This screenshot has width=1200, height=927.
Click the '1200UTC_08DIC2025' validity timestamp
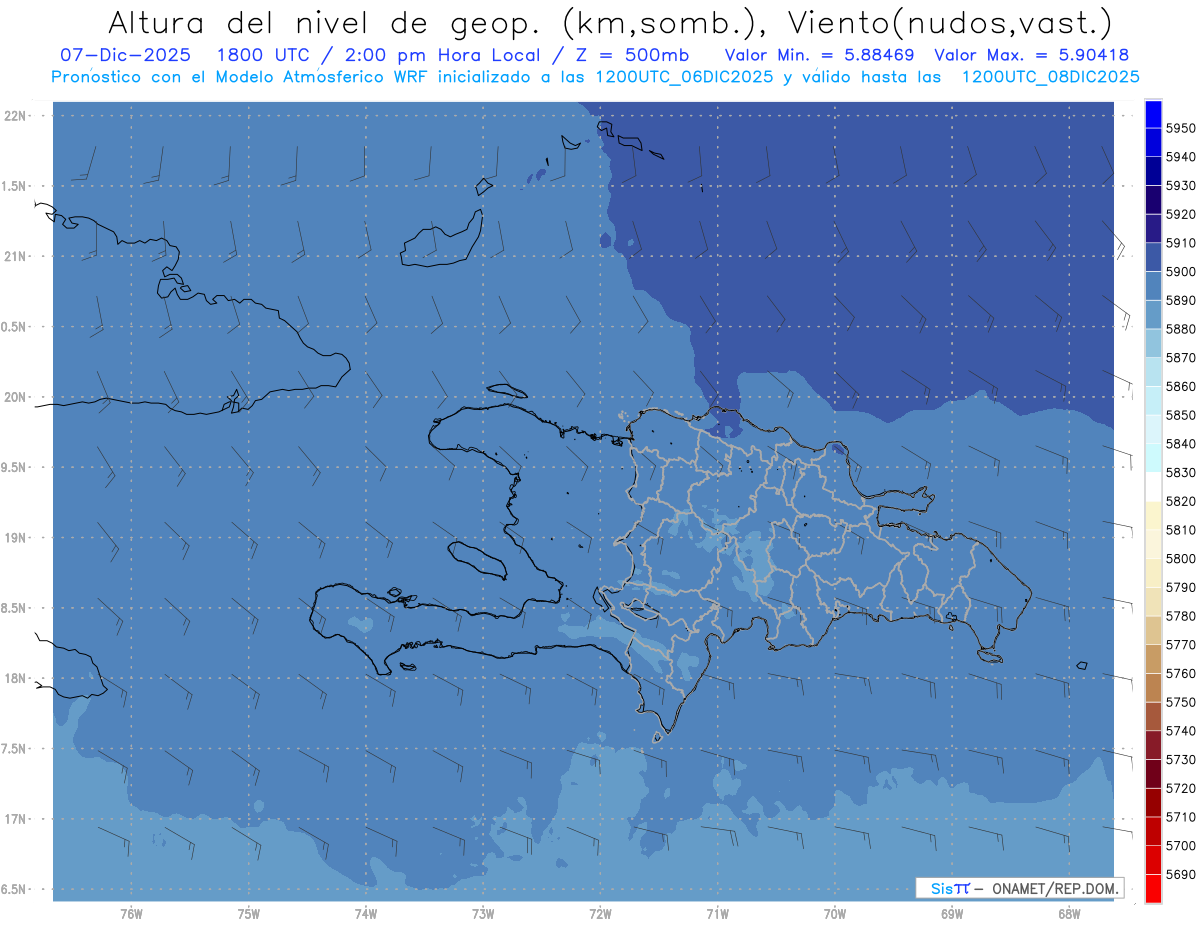click(x=1050, y=76)
